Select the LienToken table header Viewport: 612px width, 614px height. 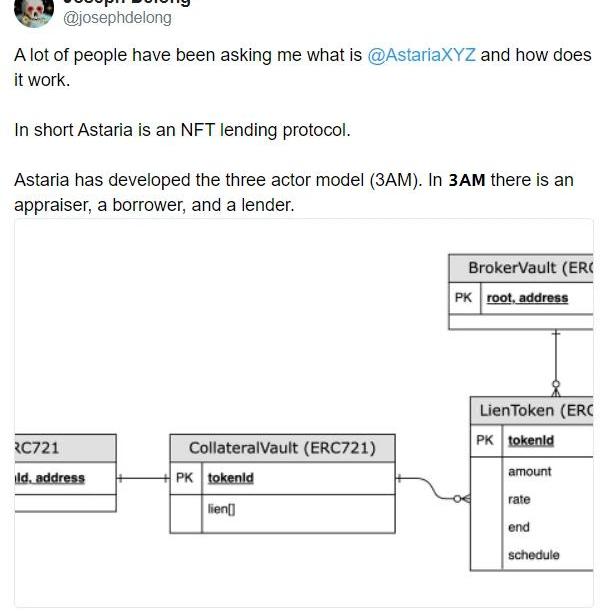pyautogui.click(x=533, y=410)
